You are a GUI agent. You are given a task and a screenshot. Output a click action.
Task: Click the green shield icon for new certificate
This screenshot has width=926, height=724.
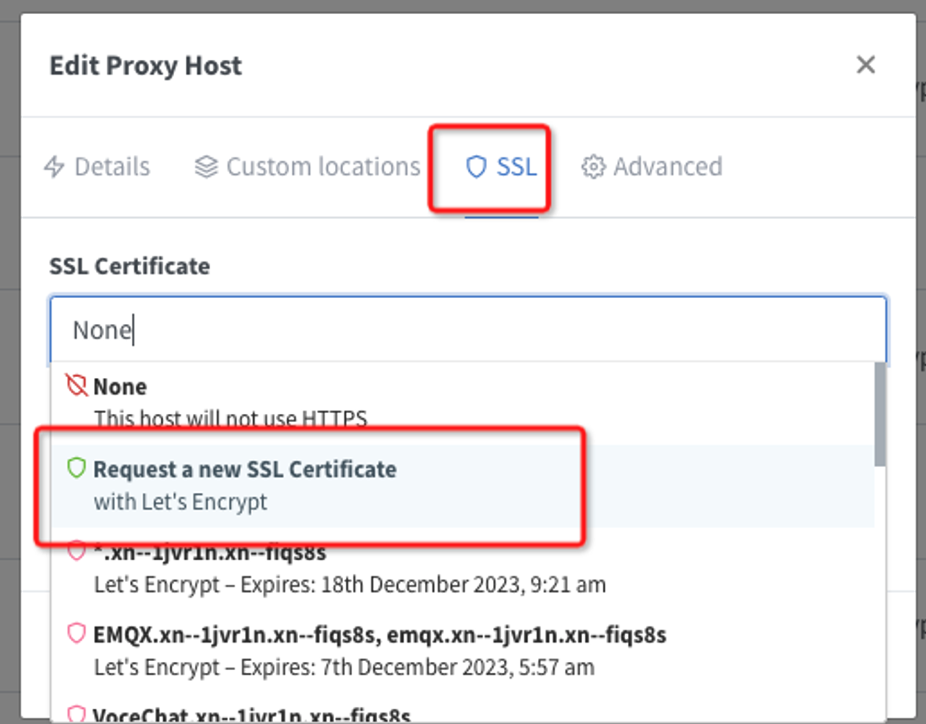point(76,469)
